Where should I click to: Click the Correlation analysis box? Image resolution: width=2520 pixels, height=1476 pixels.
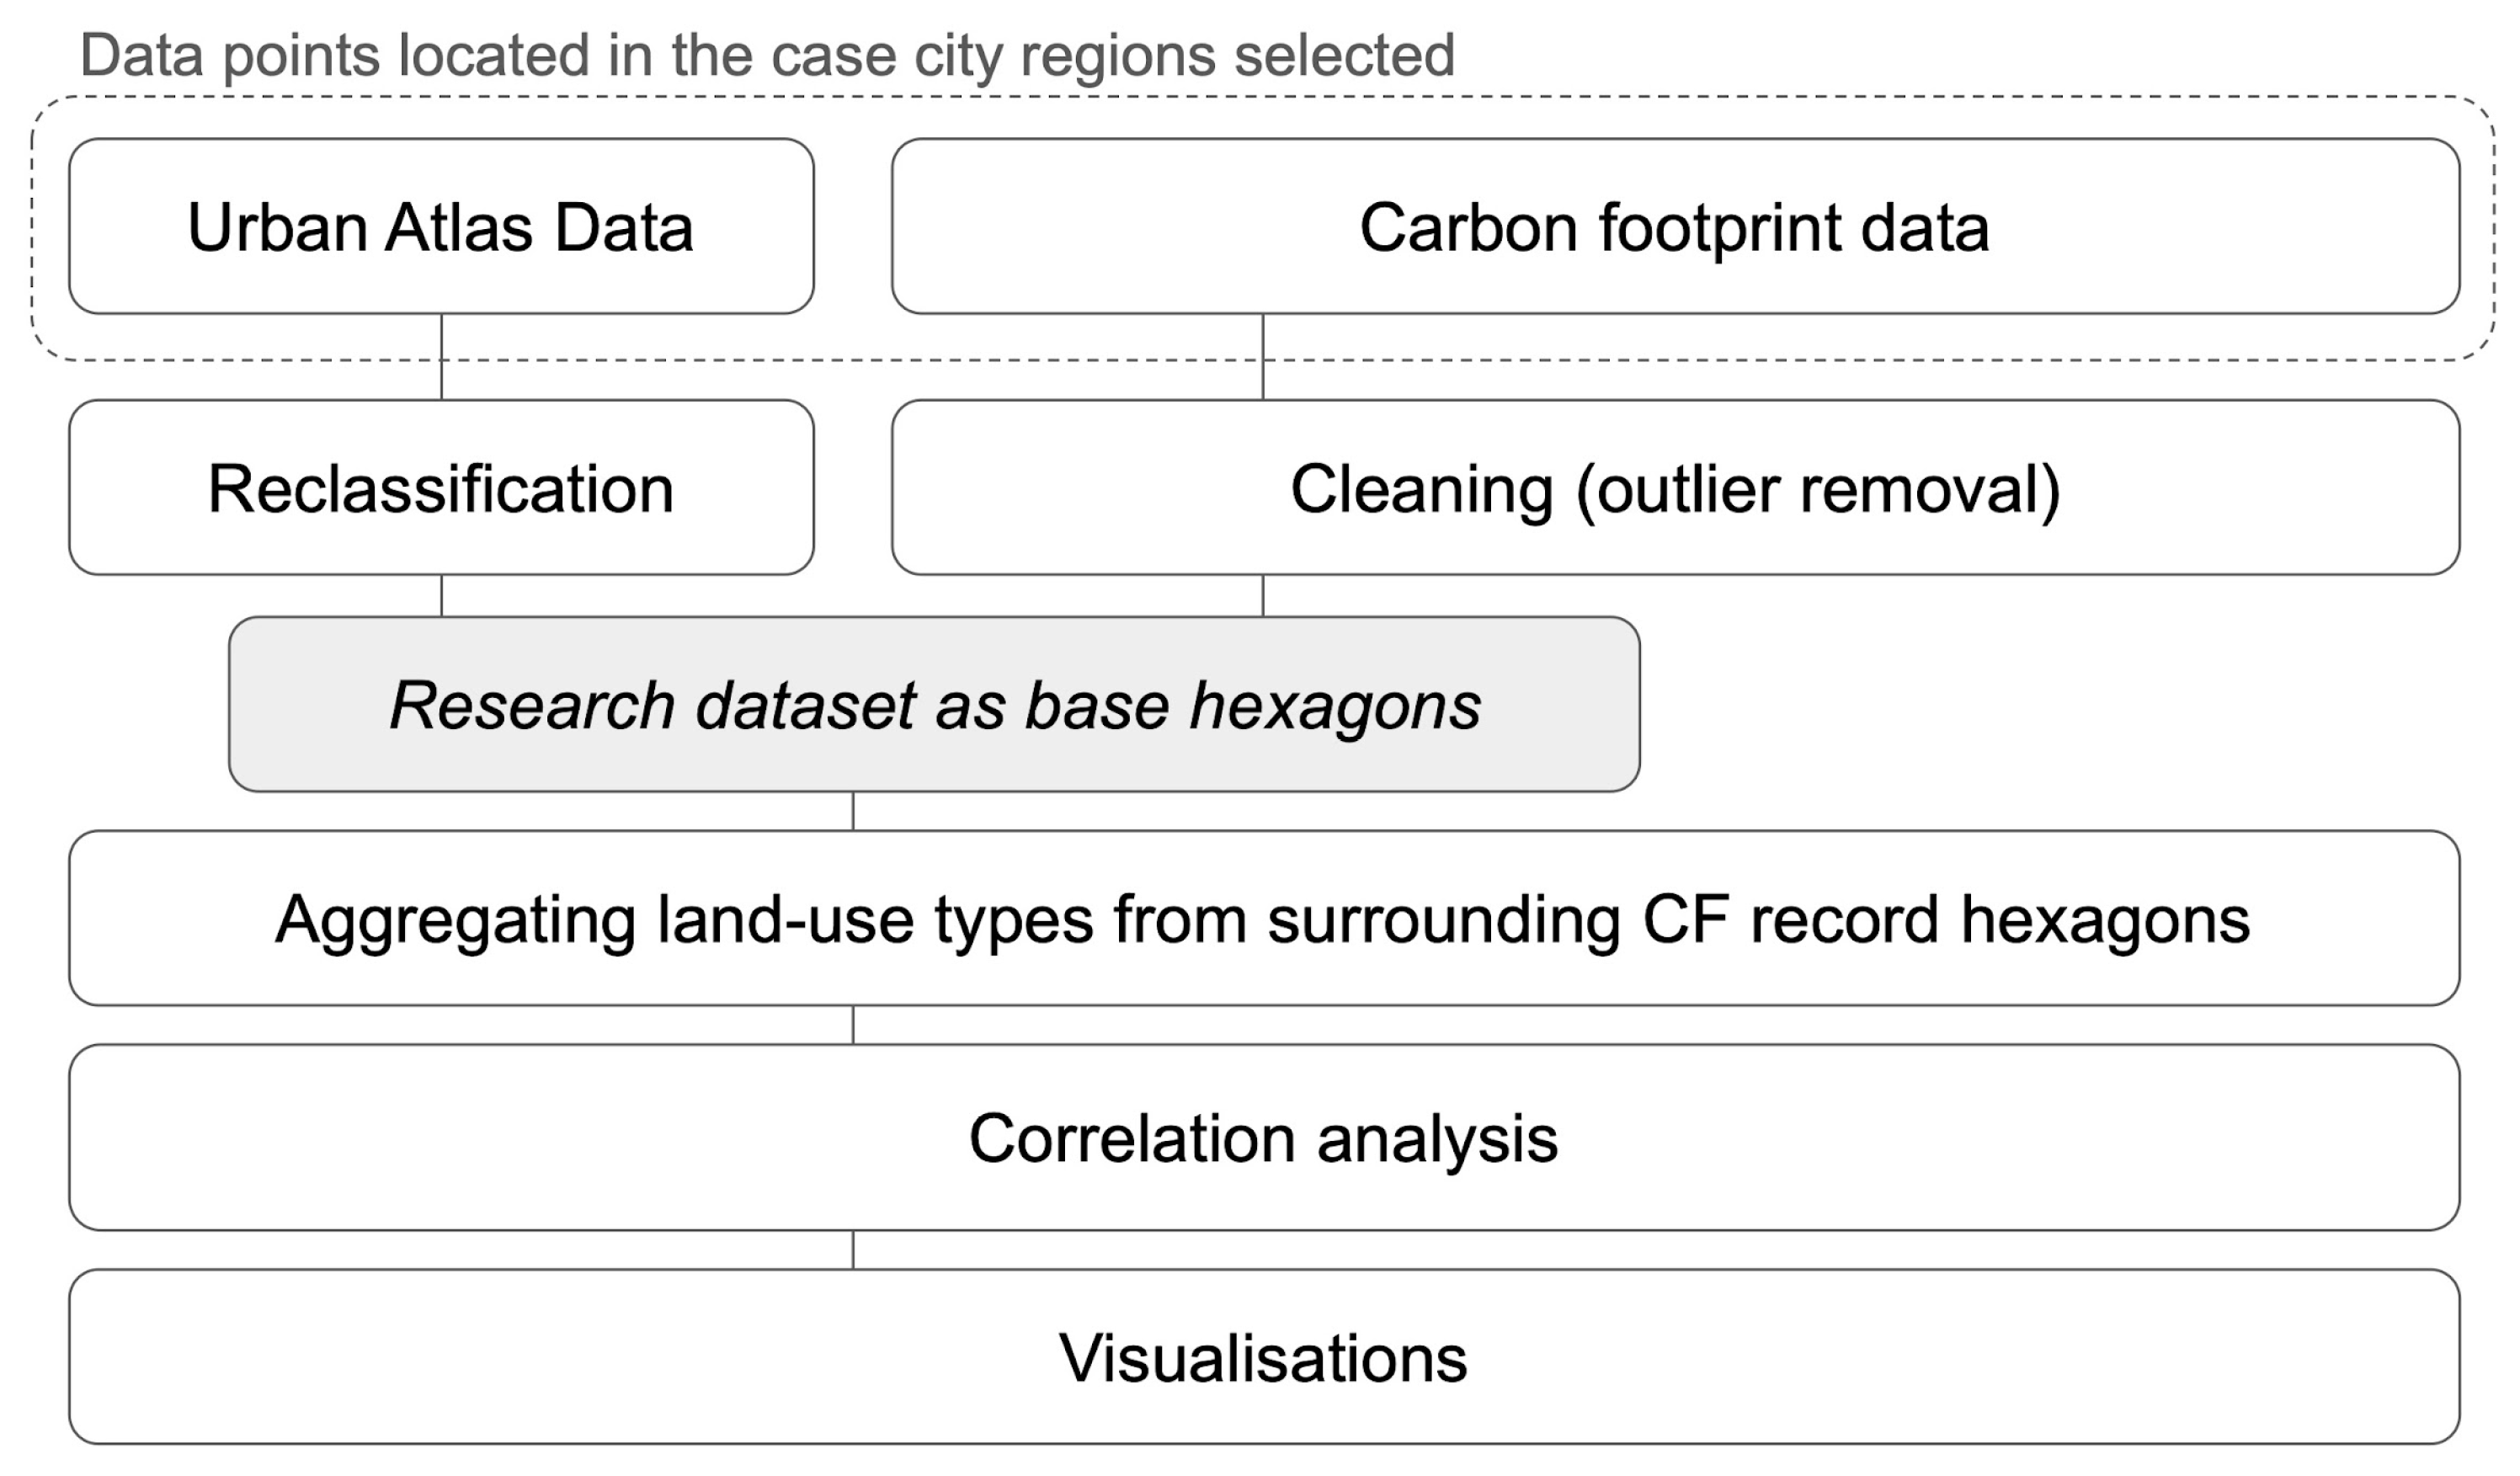1262,1138
